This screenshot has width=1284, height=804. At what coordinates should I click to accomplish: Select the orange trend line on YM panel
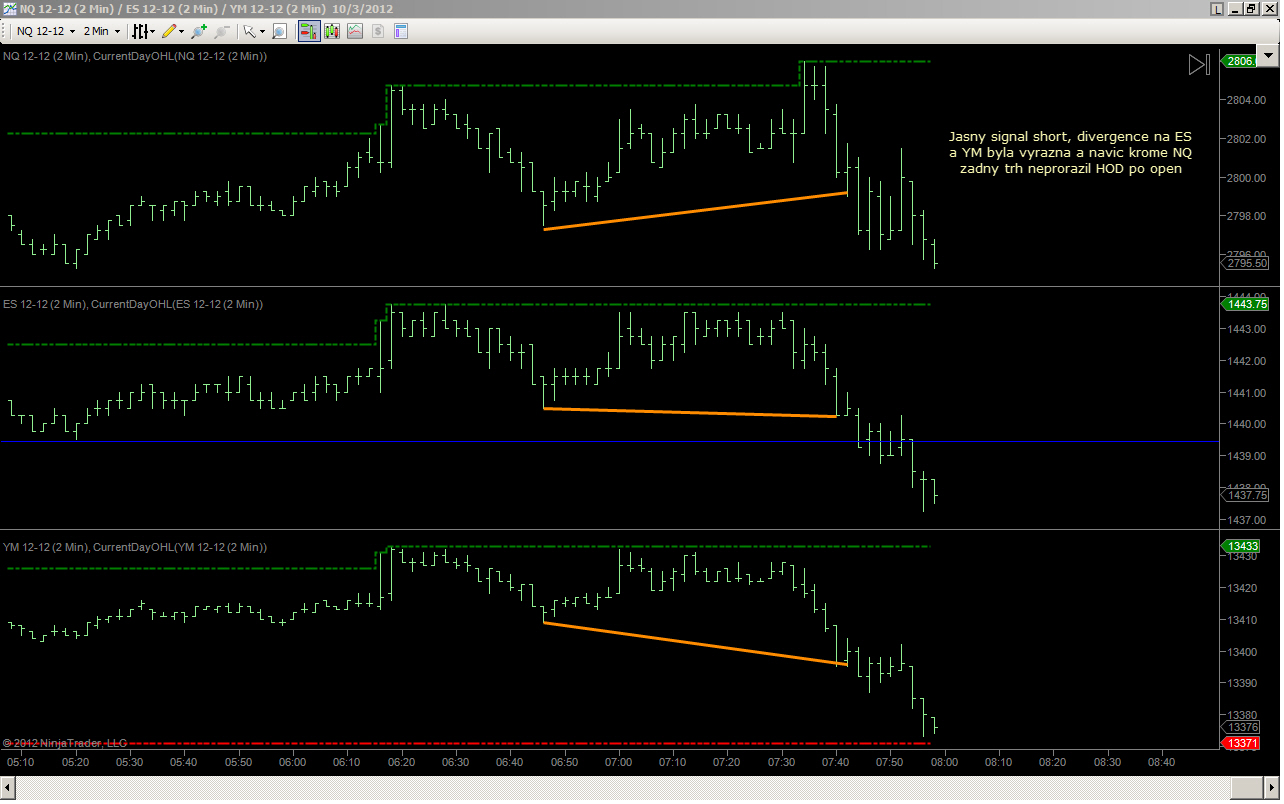[695, 643]
